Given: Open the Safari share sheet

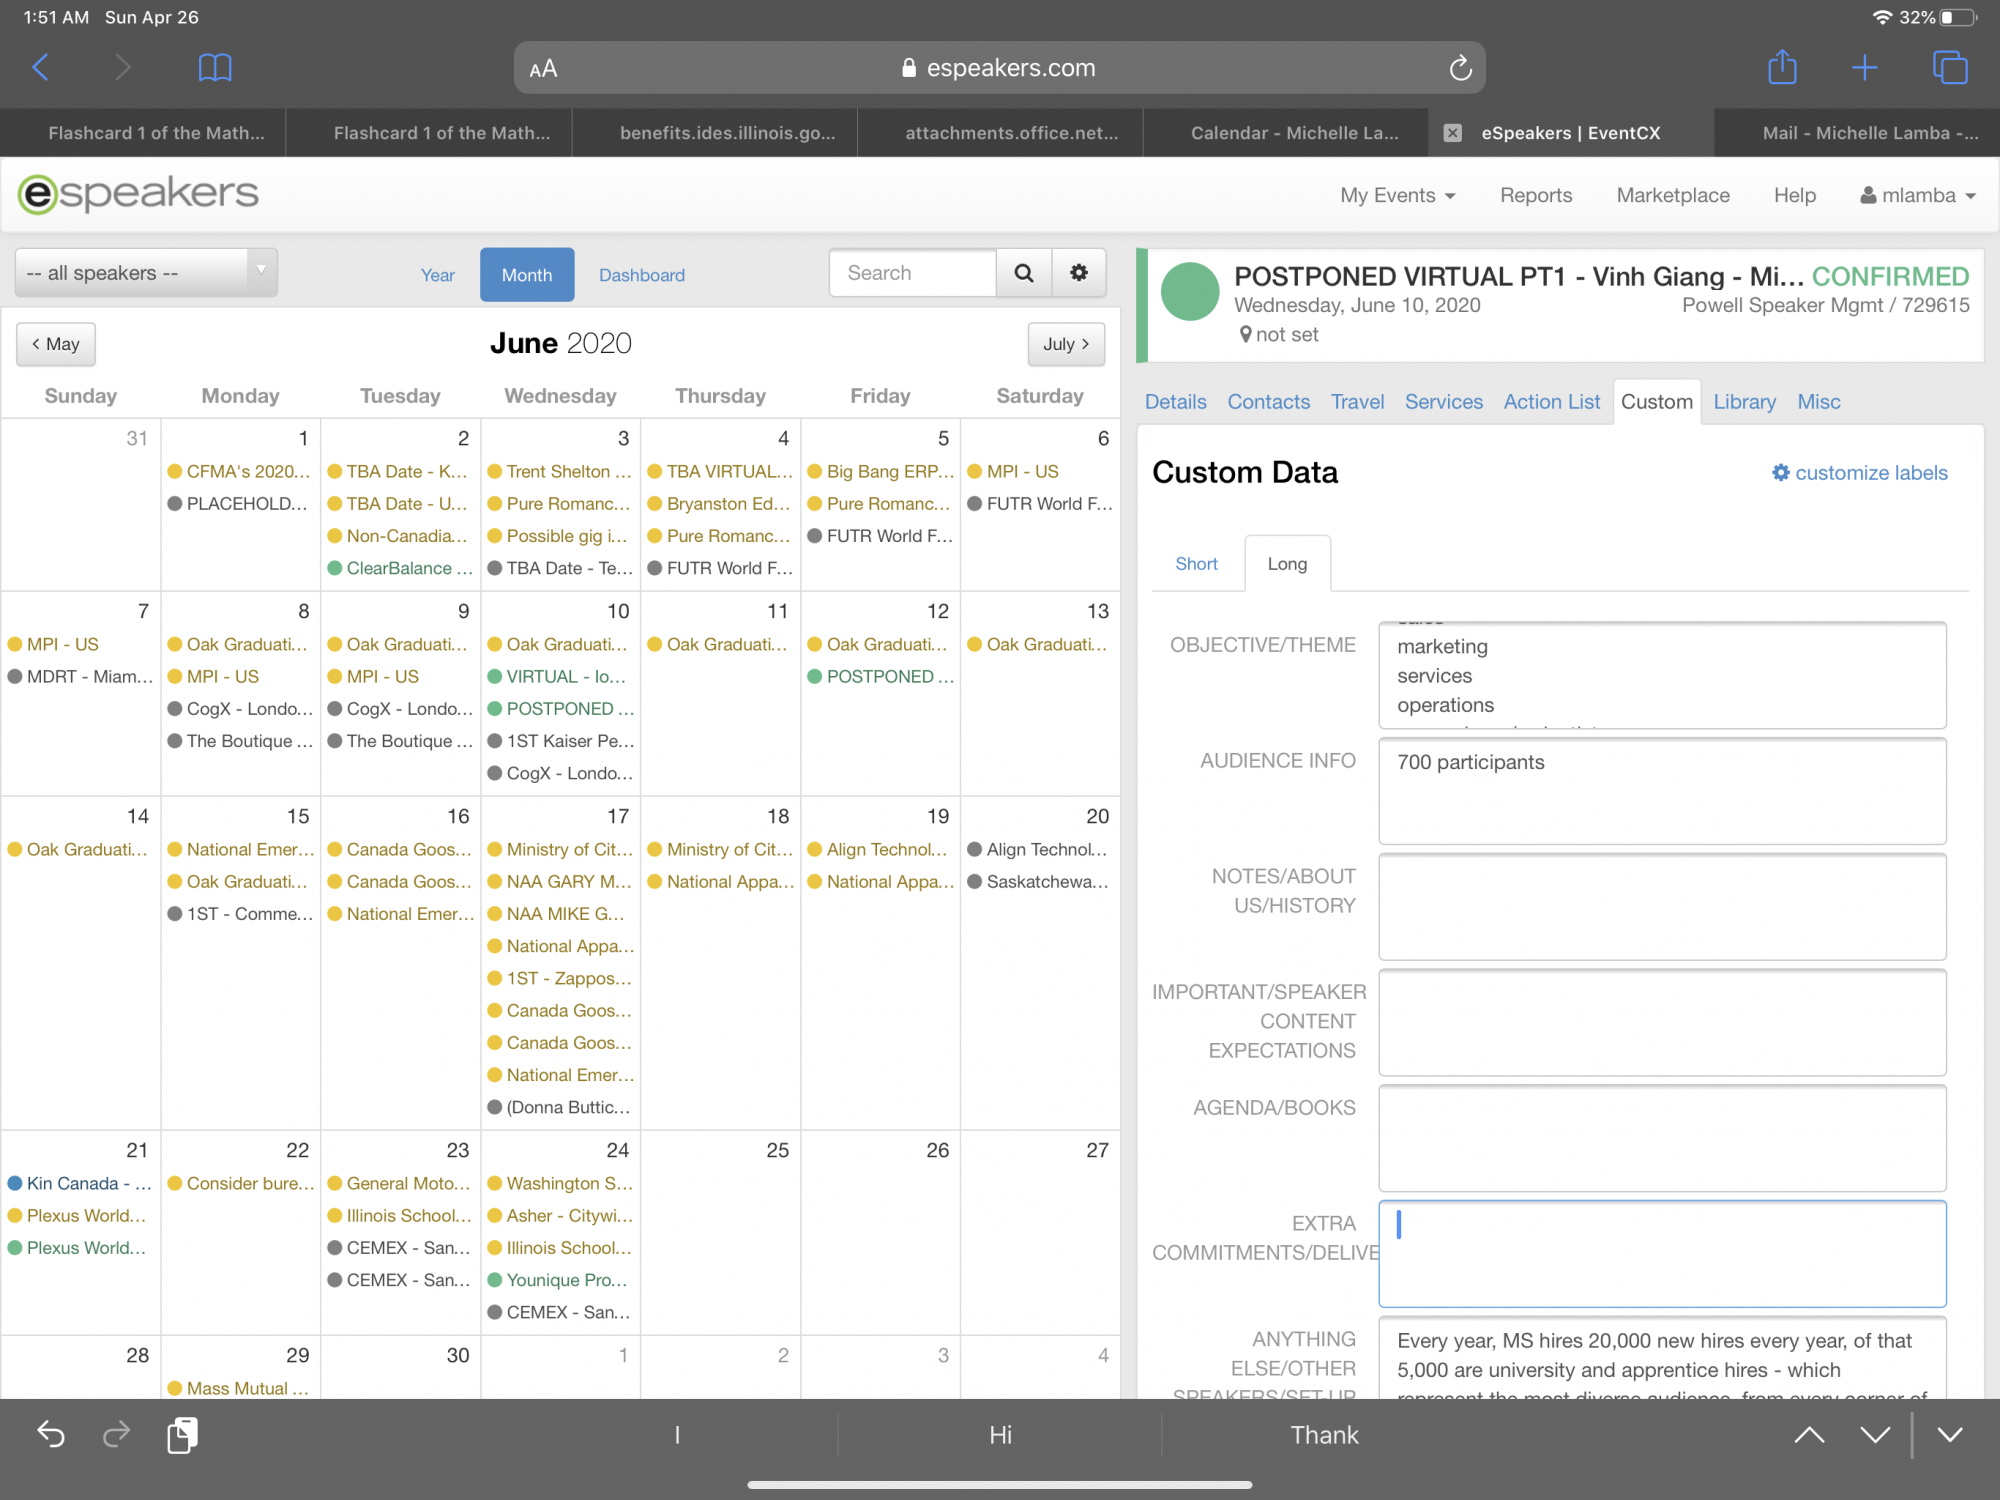Looking at the screenshot, I should (x=1782, y=67).
